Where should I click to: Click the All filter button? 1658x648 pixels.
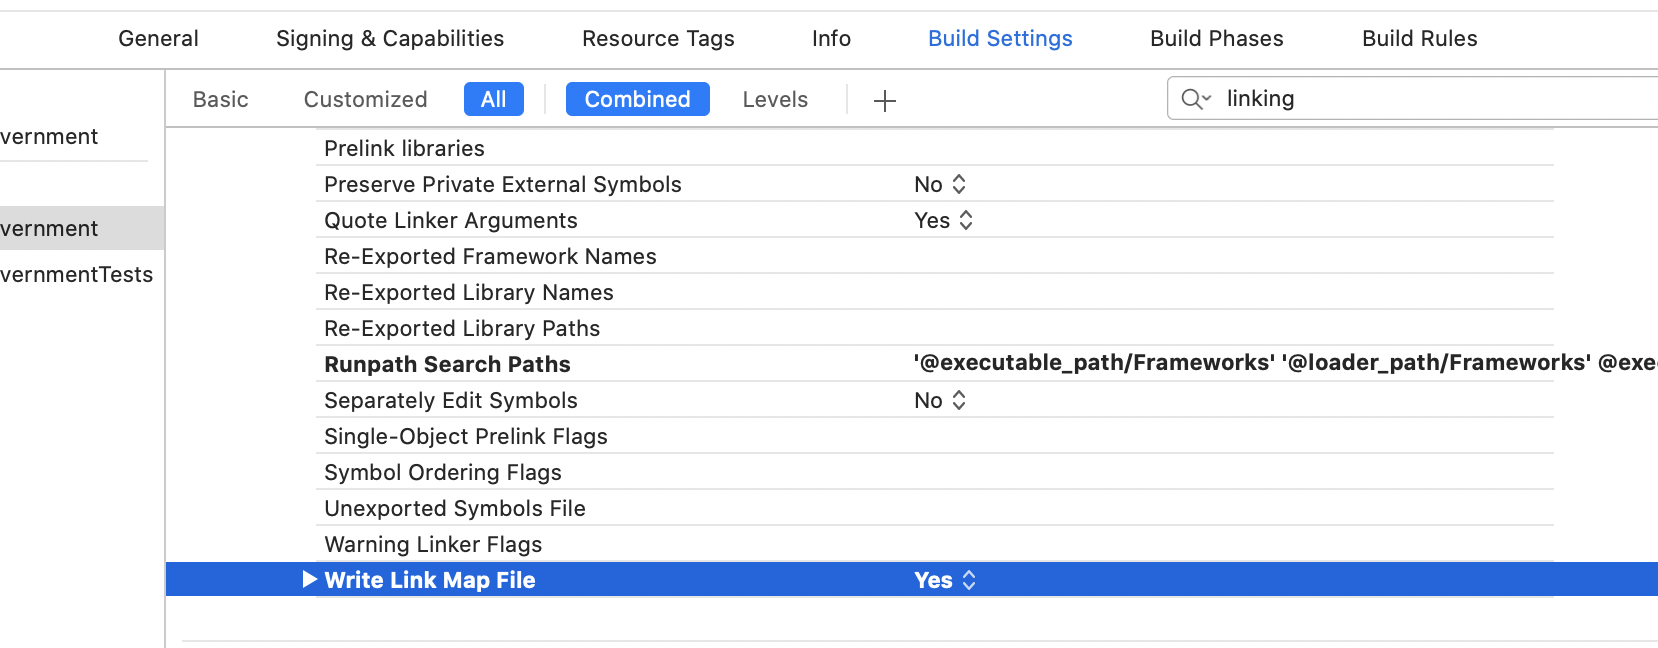click(493, 99)
